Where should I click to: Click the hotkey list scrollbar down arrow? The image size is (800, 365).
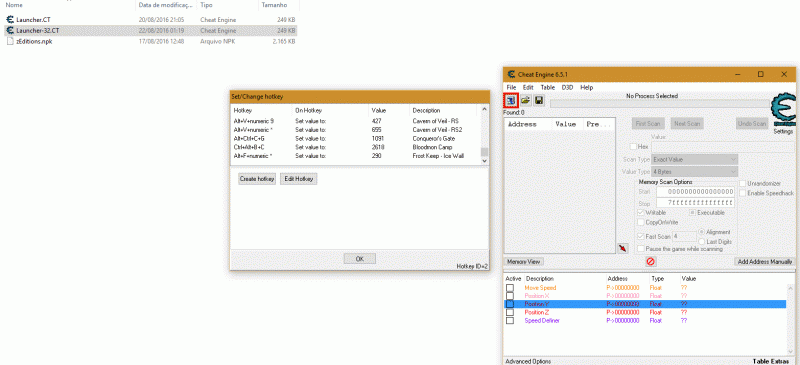pyautogui.click(x=484, y=160)
